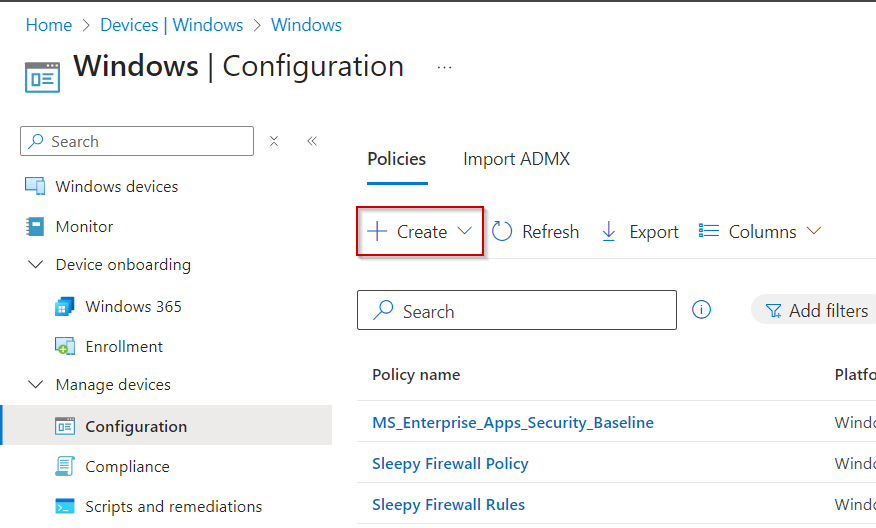Open the Monitor sidebar icon

[35, 227]
